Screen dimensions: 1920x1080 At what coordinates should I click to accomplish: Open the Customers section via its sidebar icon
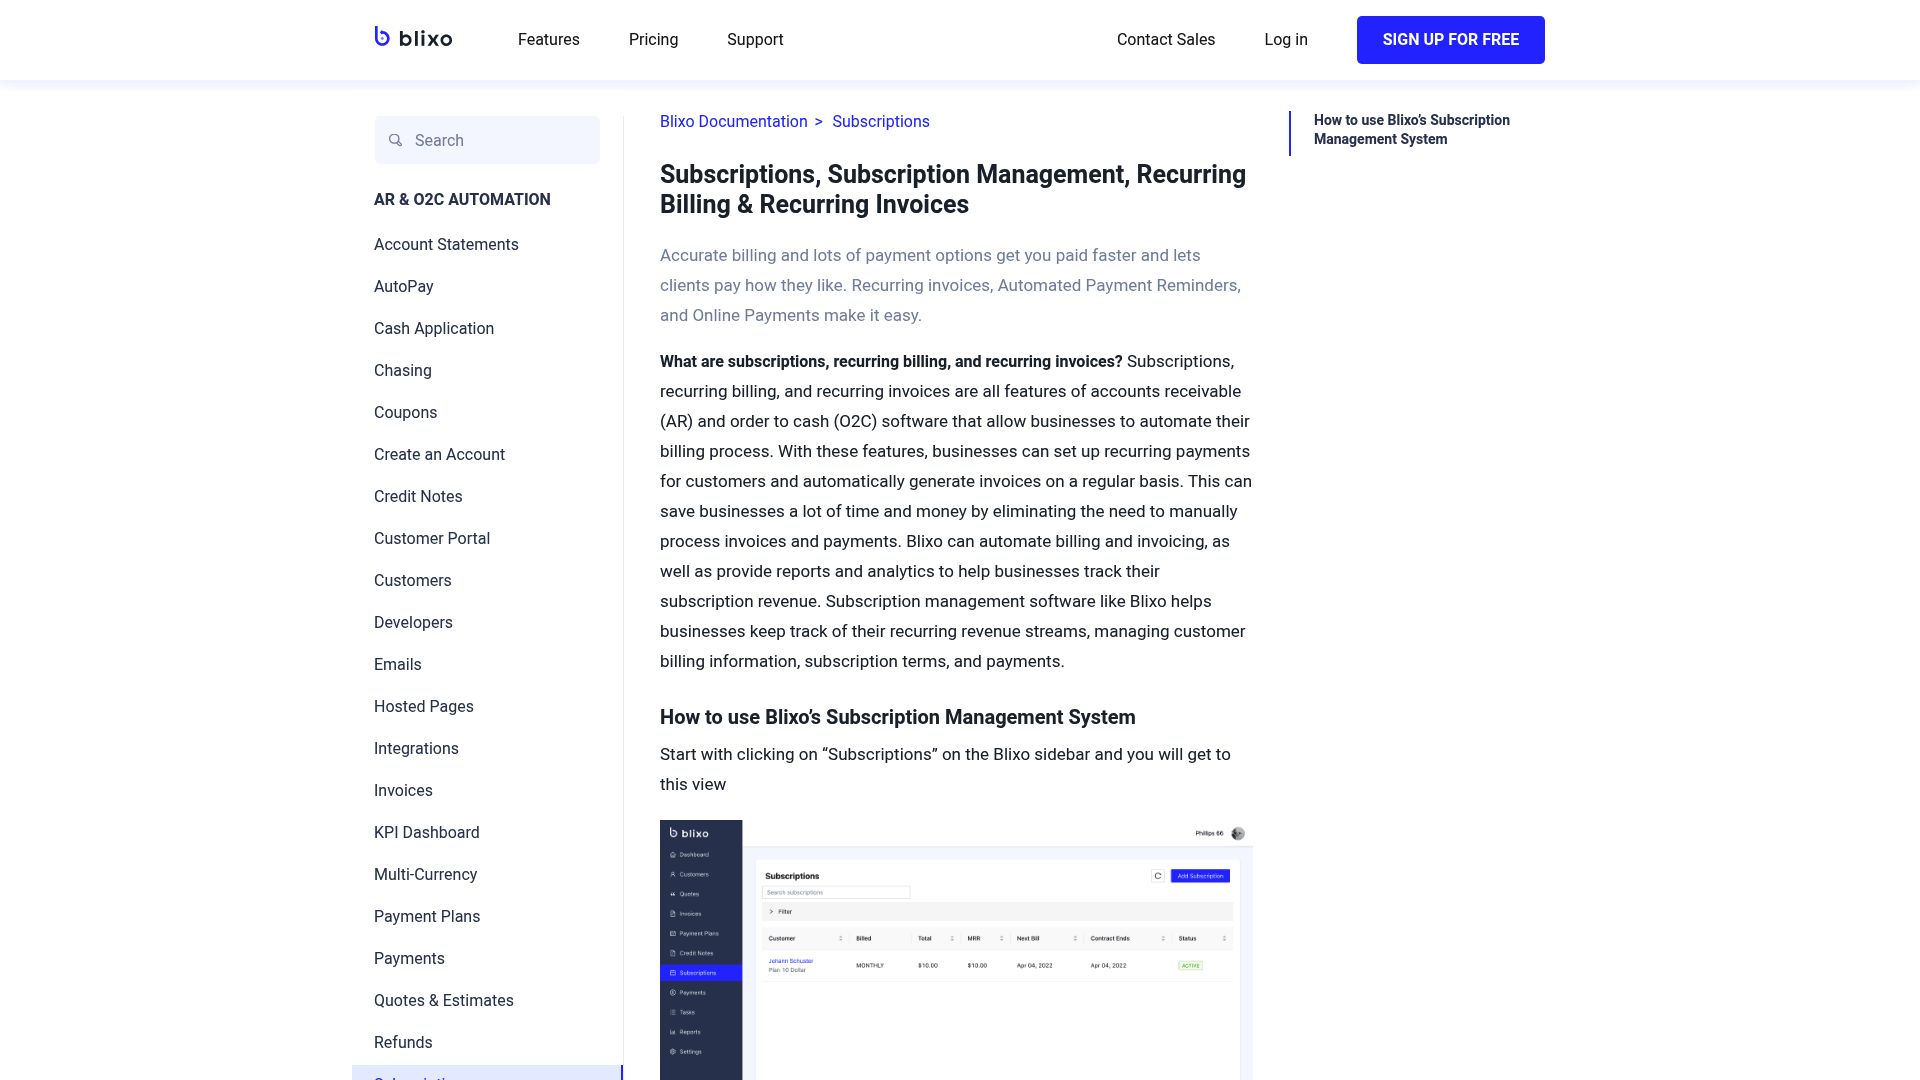click(x=673, y=874)
